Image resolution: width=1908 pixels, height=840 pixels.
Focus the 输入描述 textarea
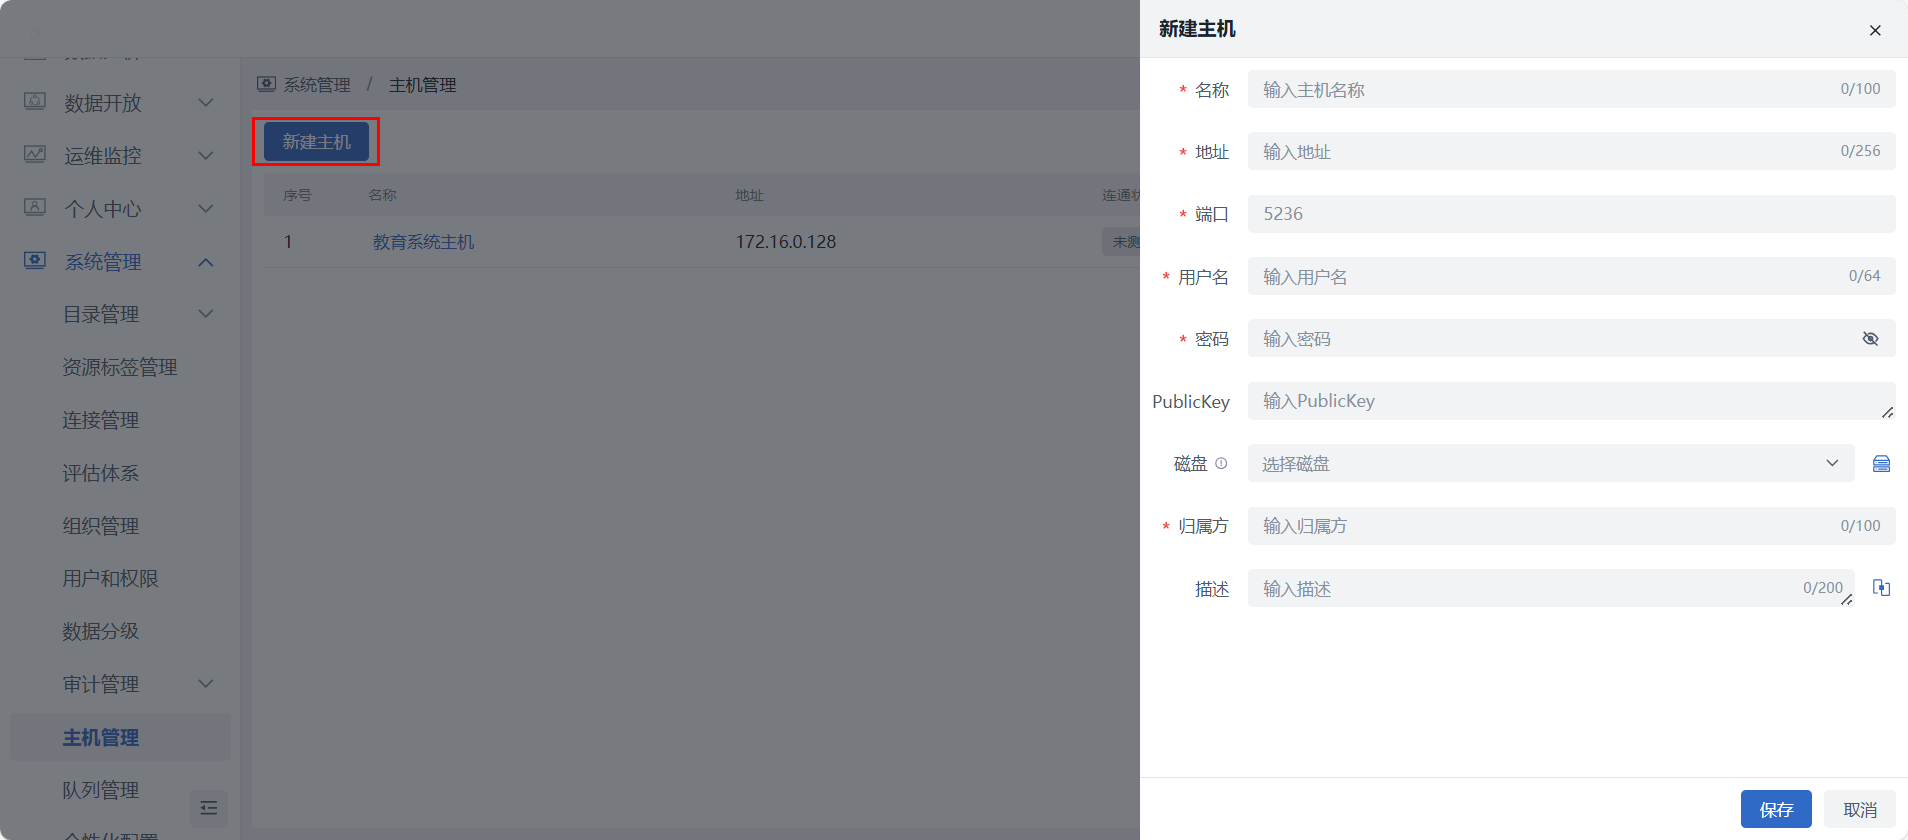click(x=1551, y=588)
